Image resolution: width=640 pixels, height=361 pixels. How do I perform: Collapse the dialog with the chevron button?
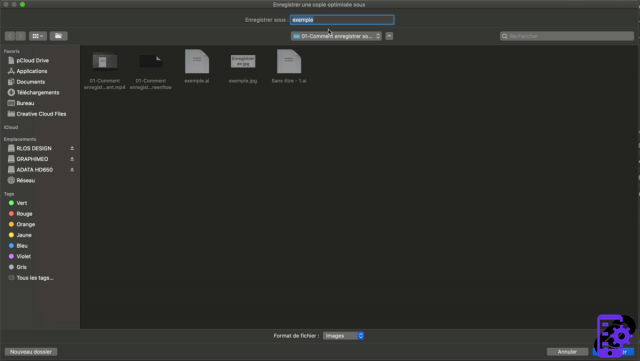pos(389,36)
